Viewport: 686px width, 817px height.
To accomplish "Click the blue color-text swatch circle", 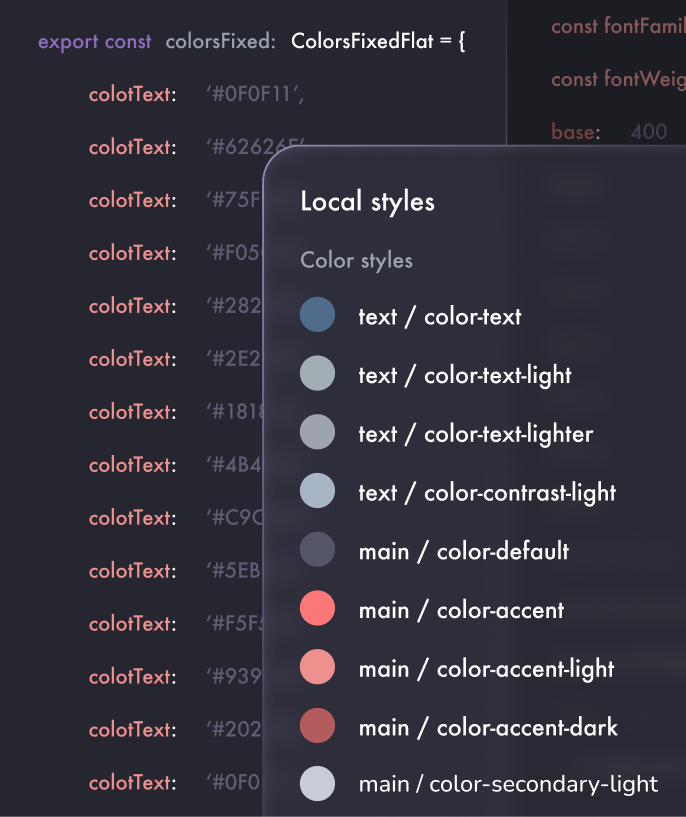I will pyautogui.click(x=317, y=317).
